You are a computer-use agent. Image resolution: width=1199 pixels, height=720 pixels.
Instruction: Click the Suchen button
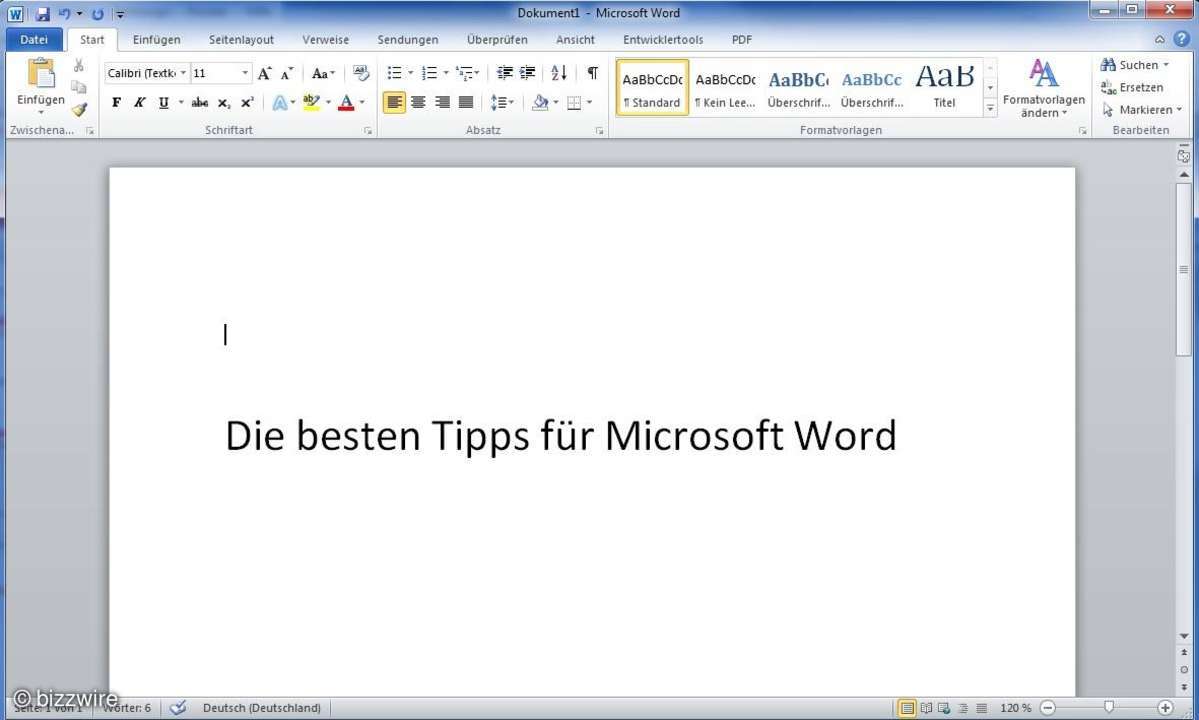click(1135, 65)
